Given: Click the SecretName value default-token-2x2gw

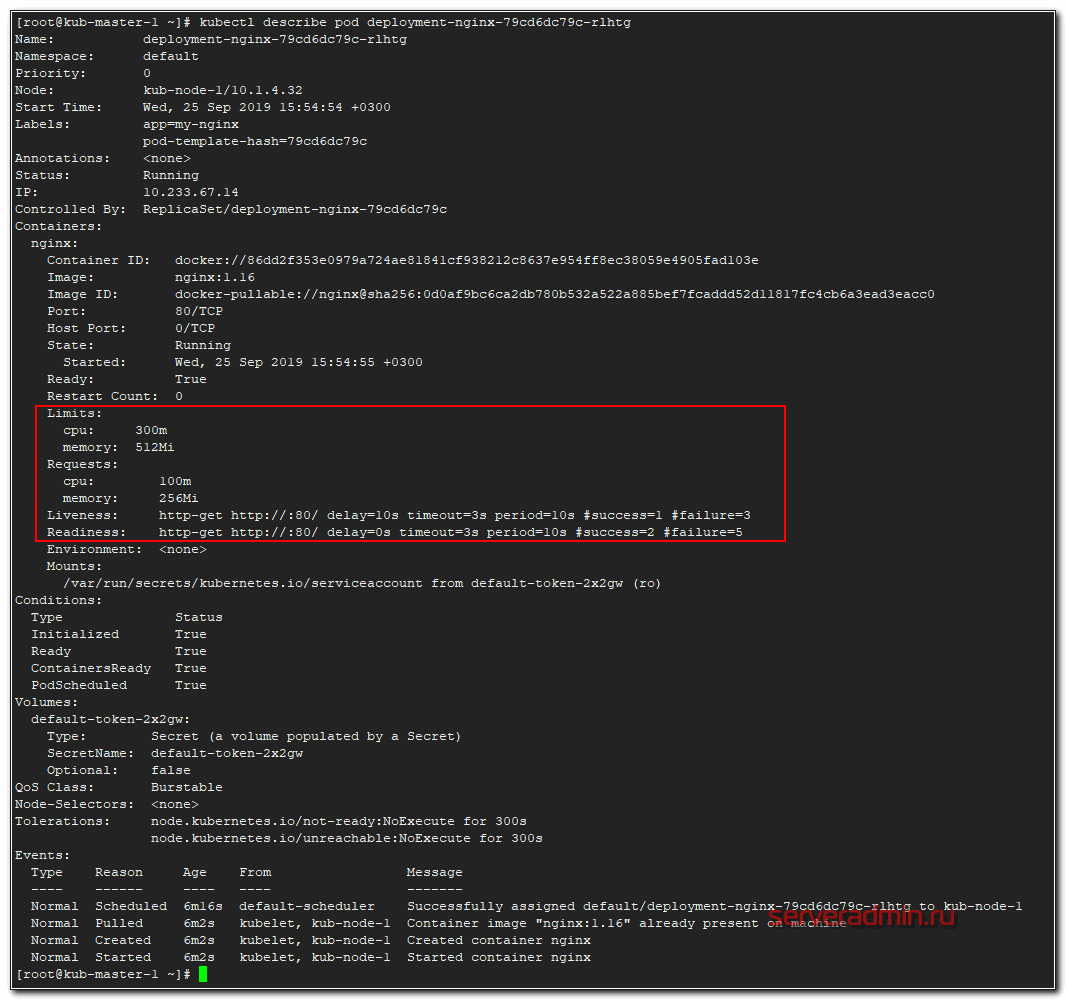Looking at the screenshot, I should tap(227, 753).
